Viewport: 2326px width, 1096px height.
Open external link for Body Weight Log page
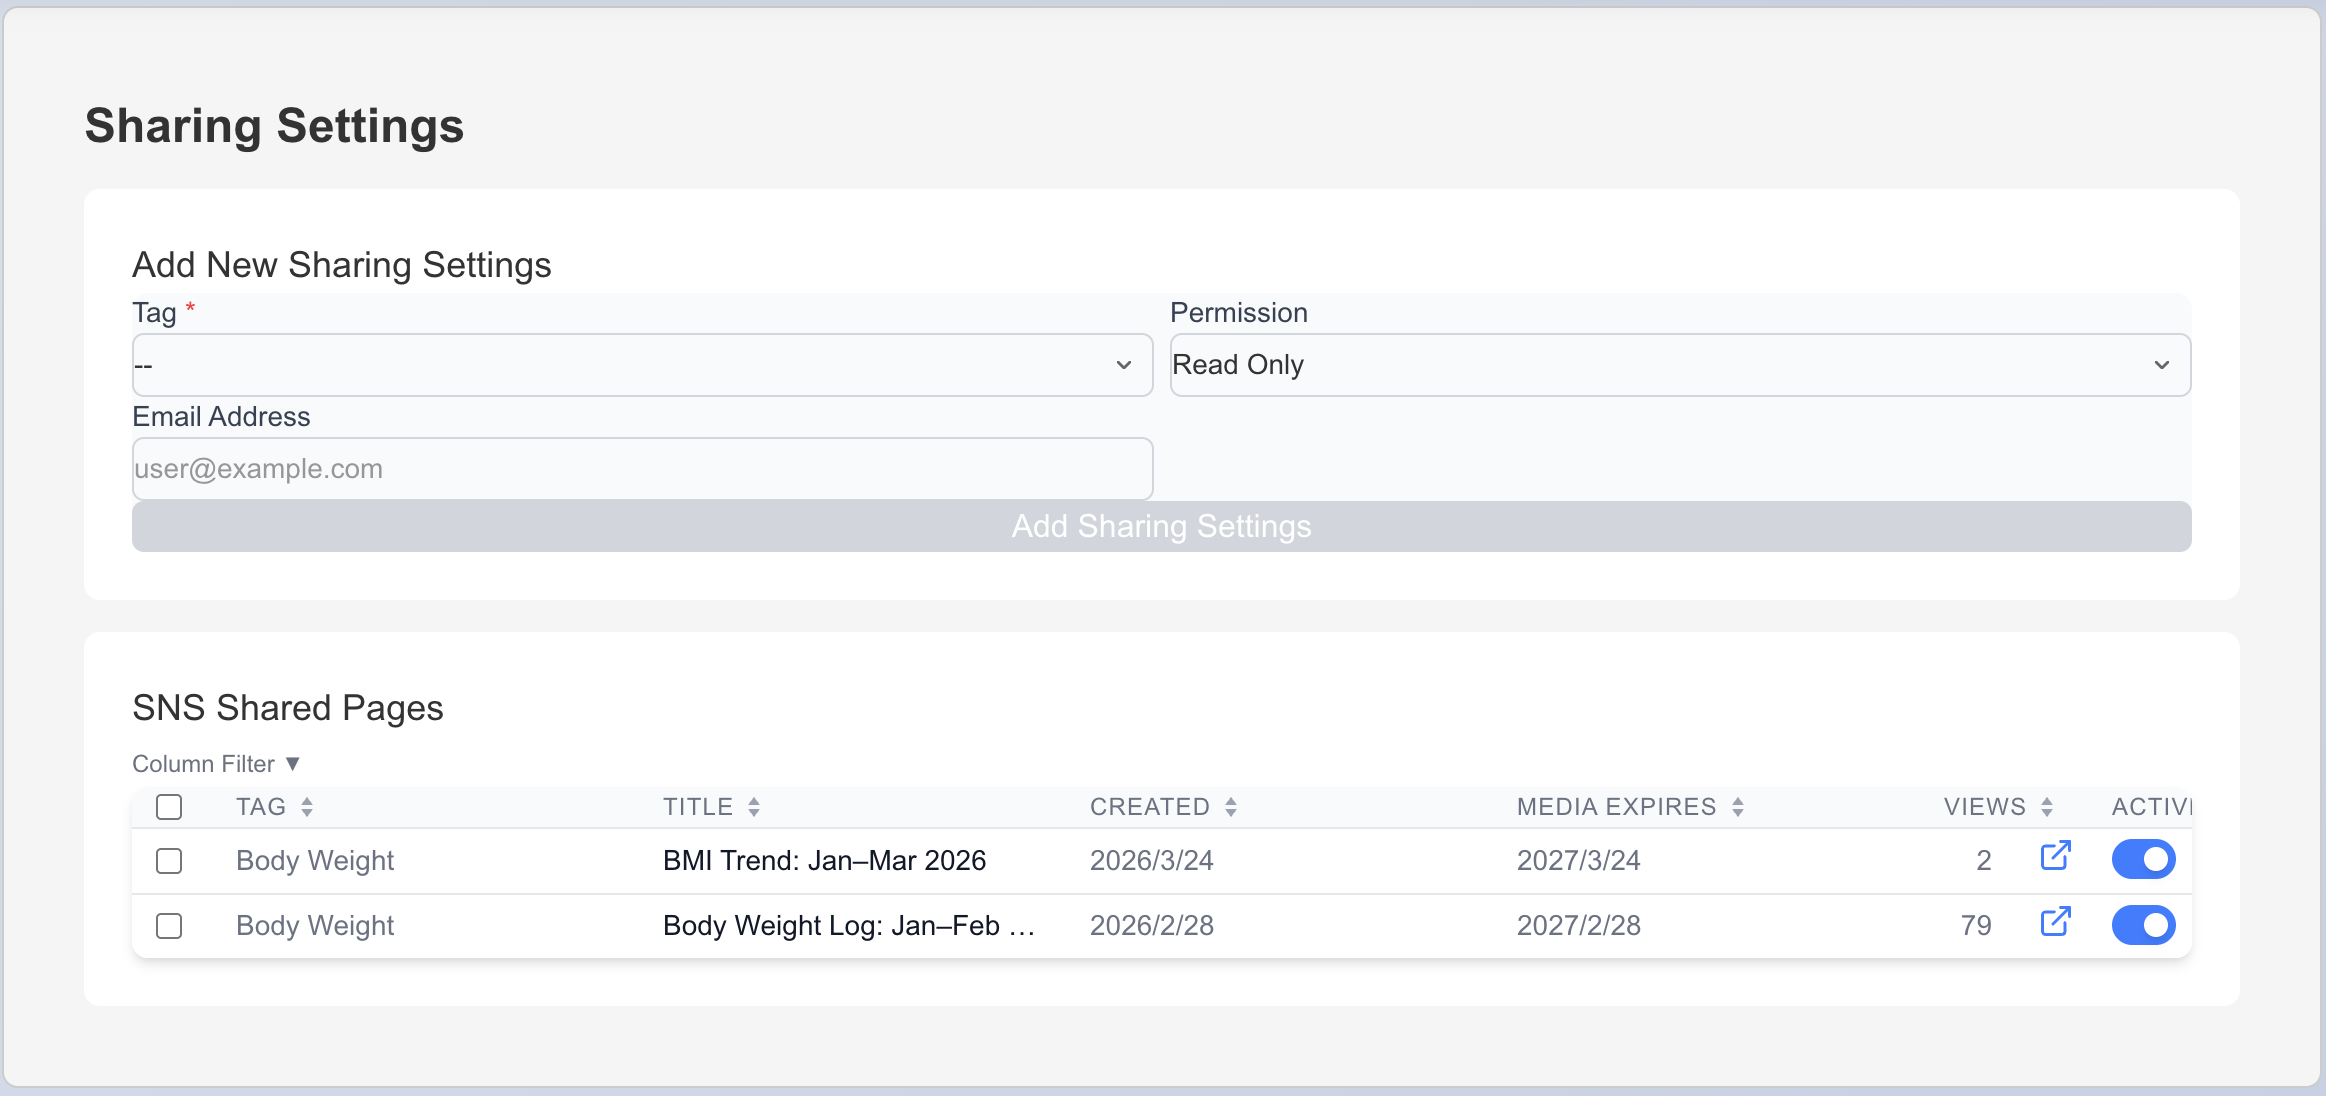(2055, 922)
